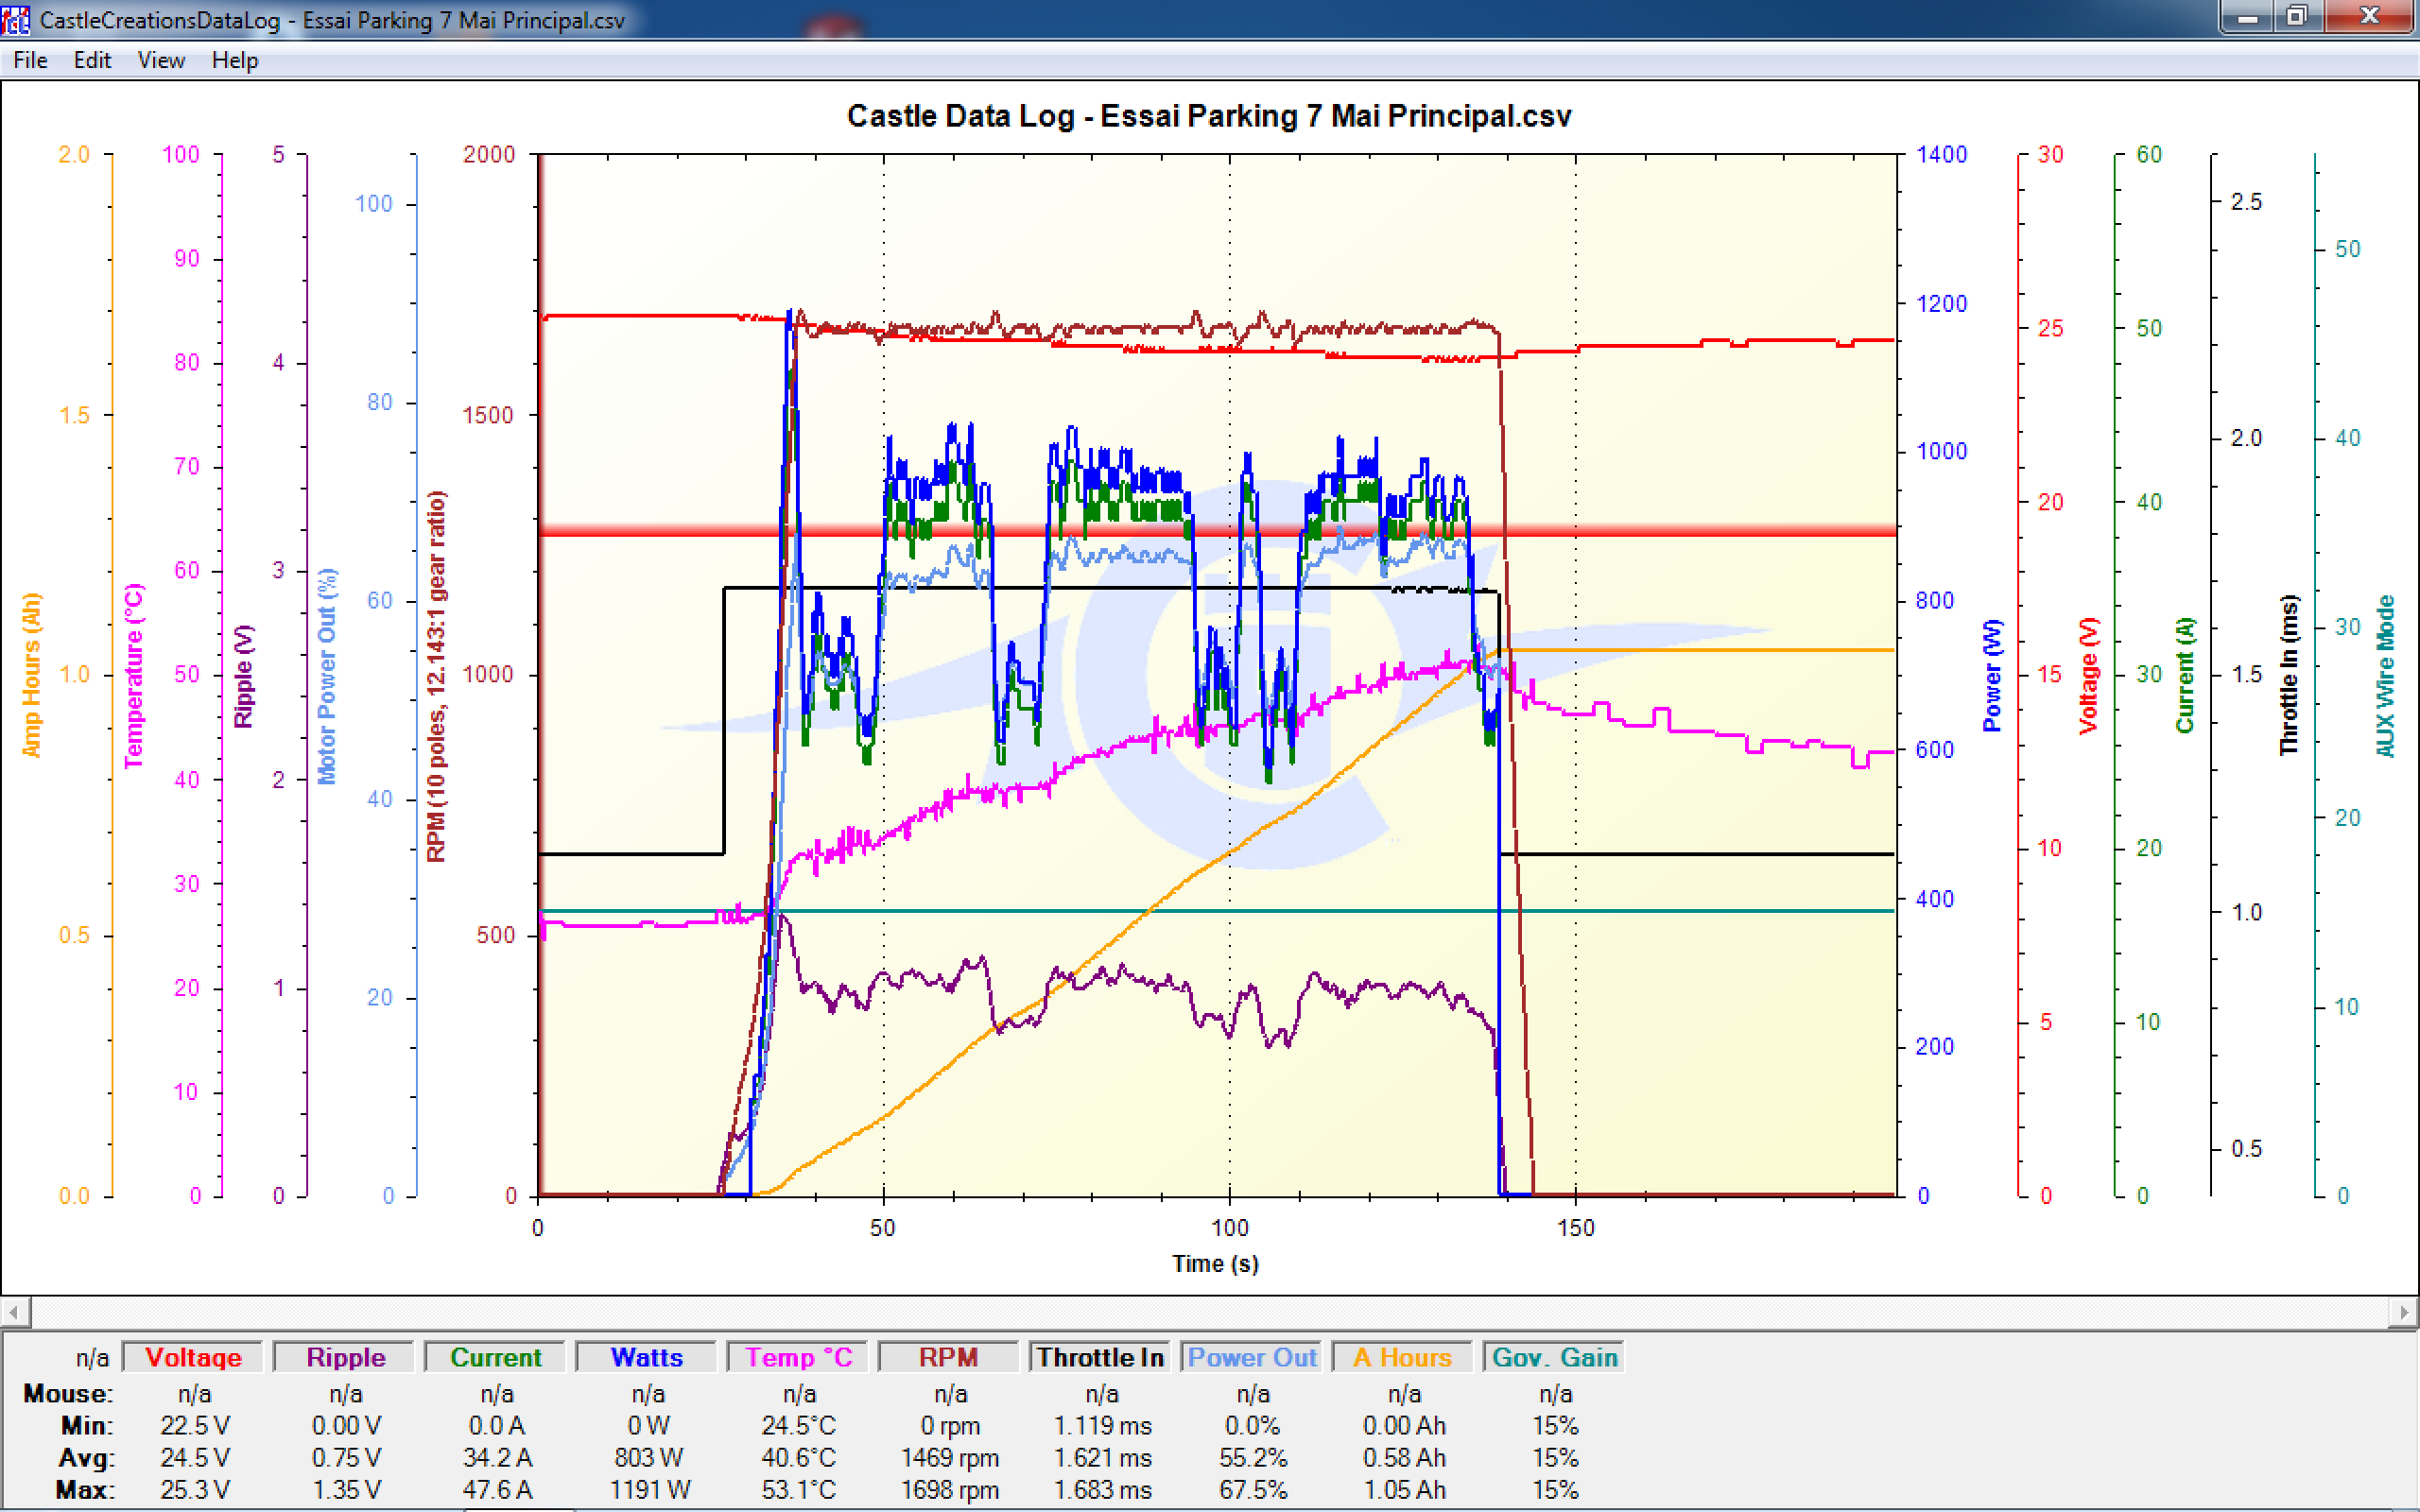Image resolution: width=2420 pixels, height=1512 pixels.
Task: Click the Temperature (°C) axis label
Action: tap(133, 675)
